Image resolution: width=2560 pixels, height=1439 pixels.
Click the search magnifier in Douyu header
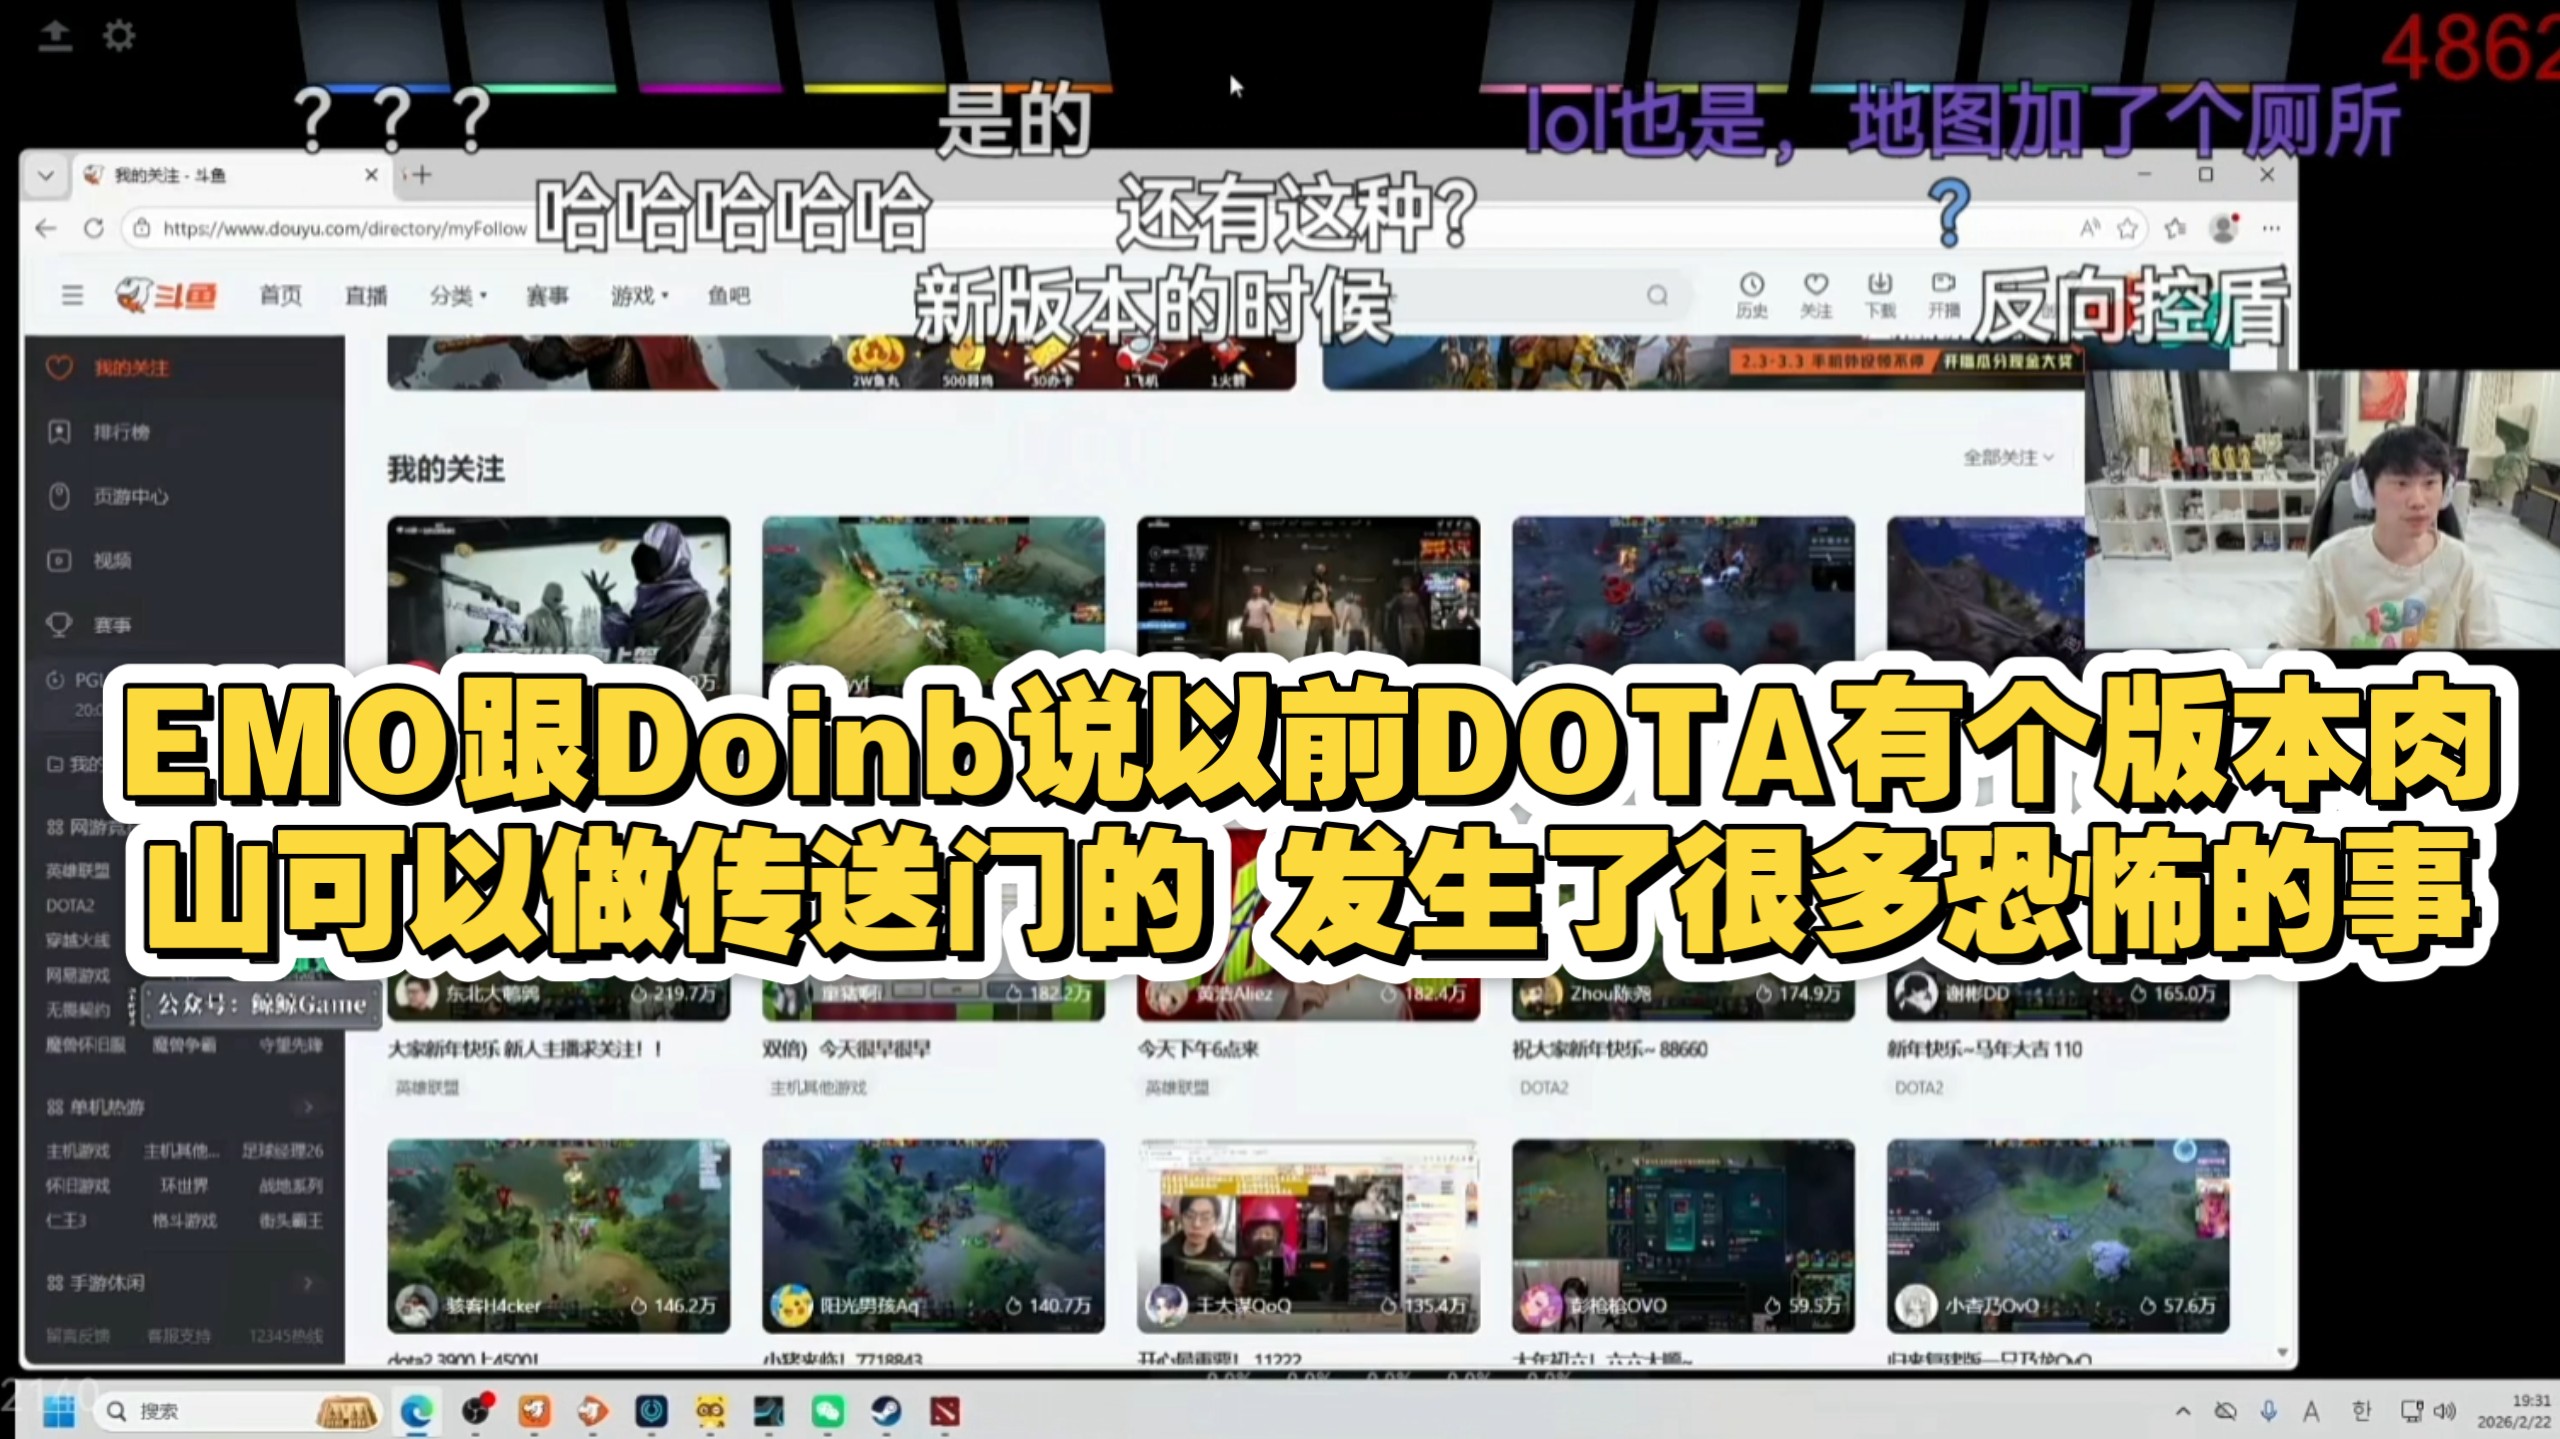click(x=1657, y=295)
